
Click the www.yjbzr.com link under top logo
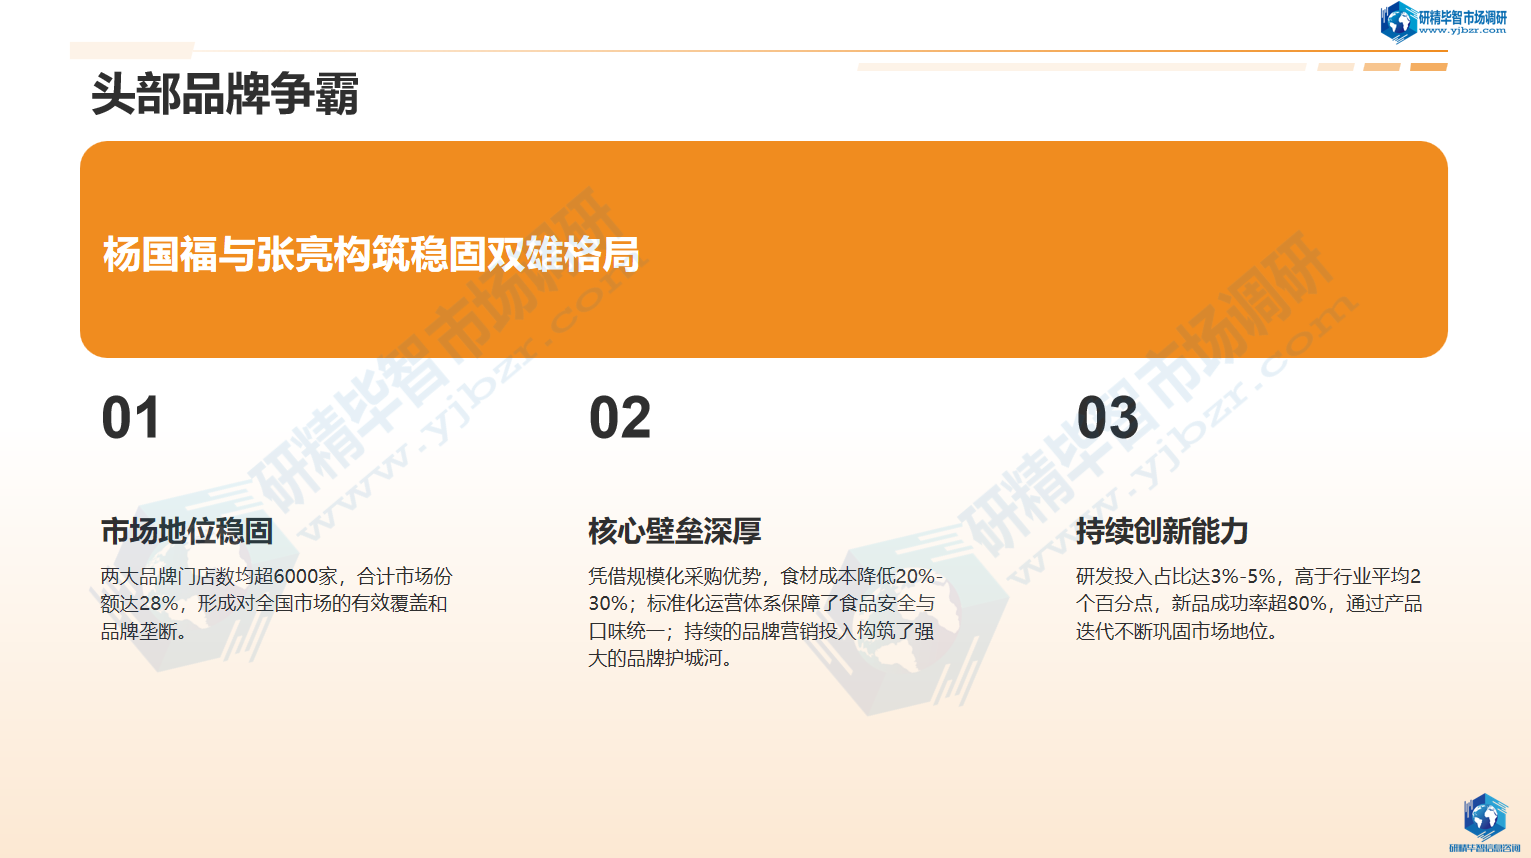pyautogui.click(x=1462, y=31)
